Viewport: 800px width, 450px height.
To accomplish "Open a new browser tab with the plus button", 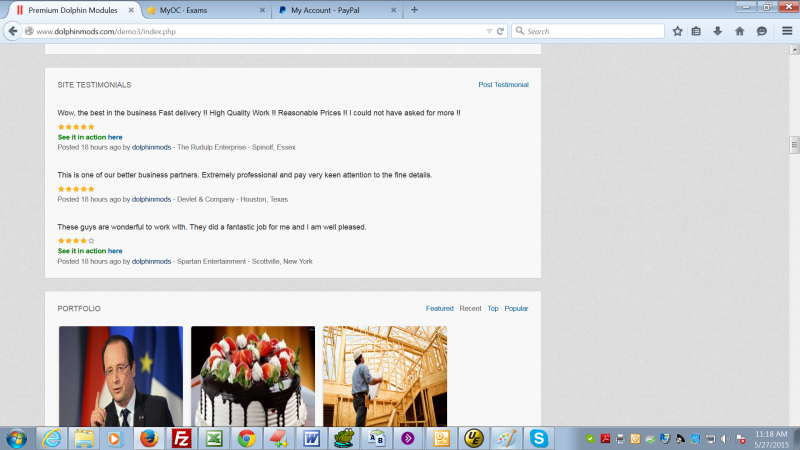I will point(414,10).
